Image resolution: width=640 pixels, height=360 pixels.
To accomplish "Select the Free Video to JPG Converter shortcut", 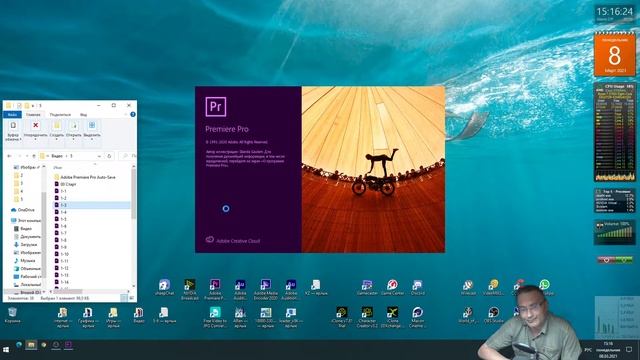I will tap(215, 317).
